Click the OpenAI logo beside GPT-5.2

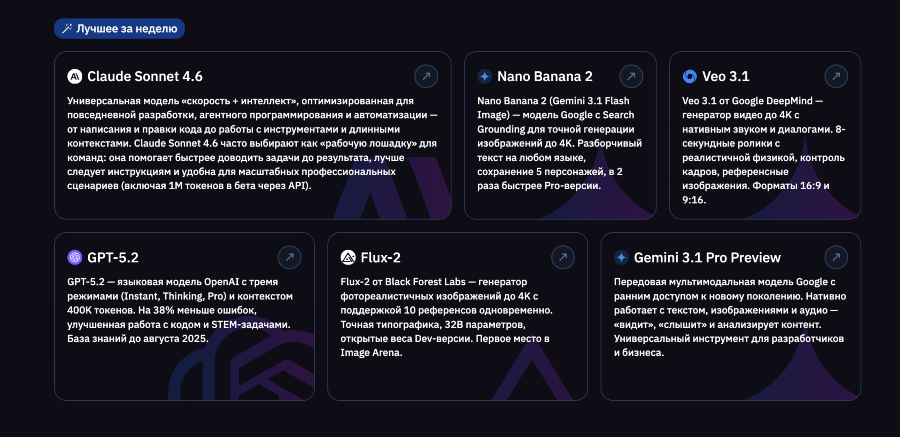coord(75,257)
